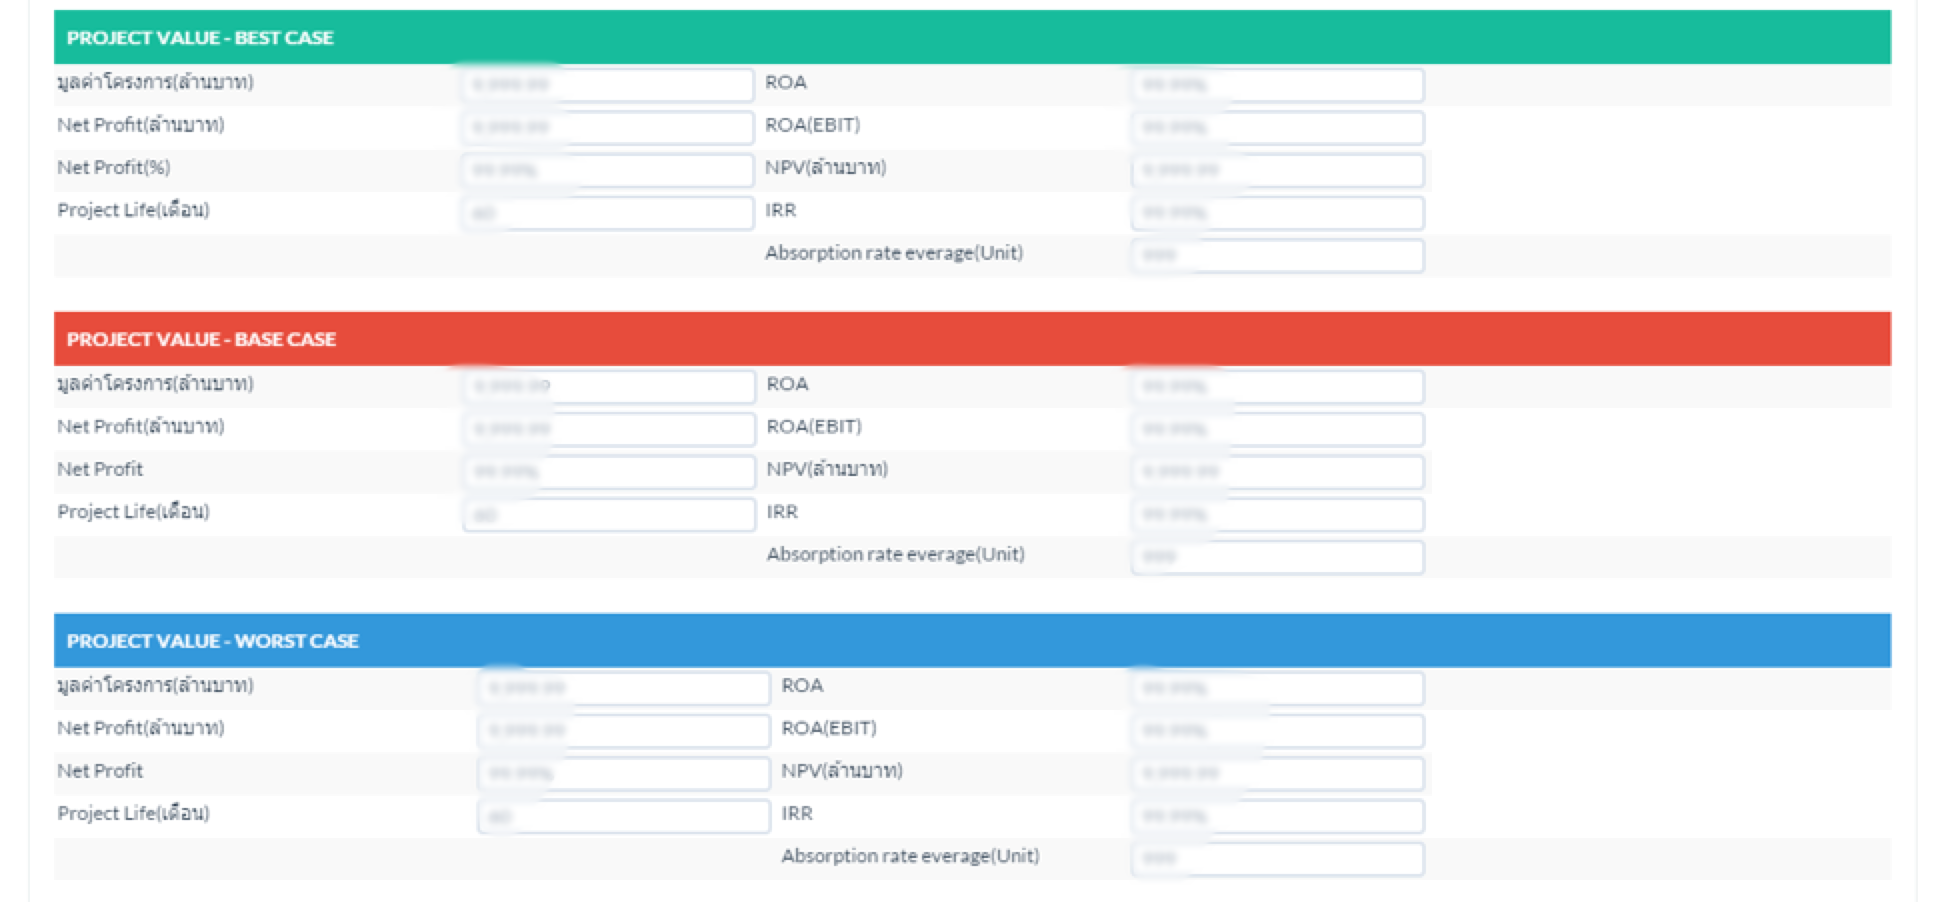Click Base Case Absorption rate everage field
This screenshot has height=902, width=1942.
coord(1277,558)
